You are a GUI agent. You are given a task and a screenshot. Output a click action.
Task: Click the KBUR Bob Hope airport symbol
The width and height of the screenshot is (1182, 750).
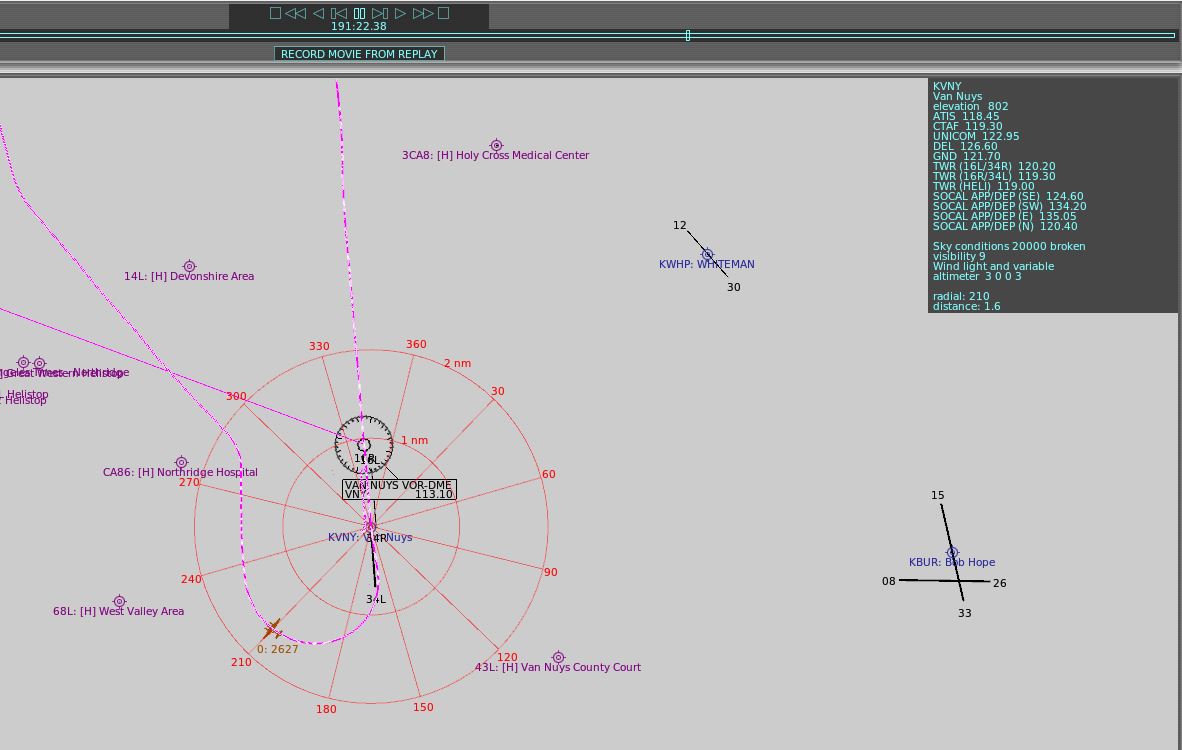tap(952, 552)
